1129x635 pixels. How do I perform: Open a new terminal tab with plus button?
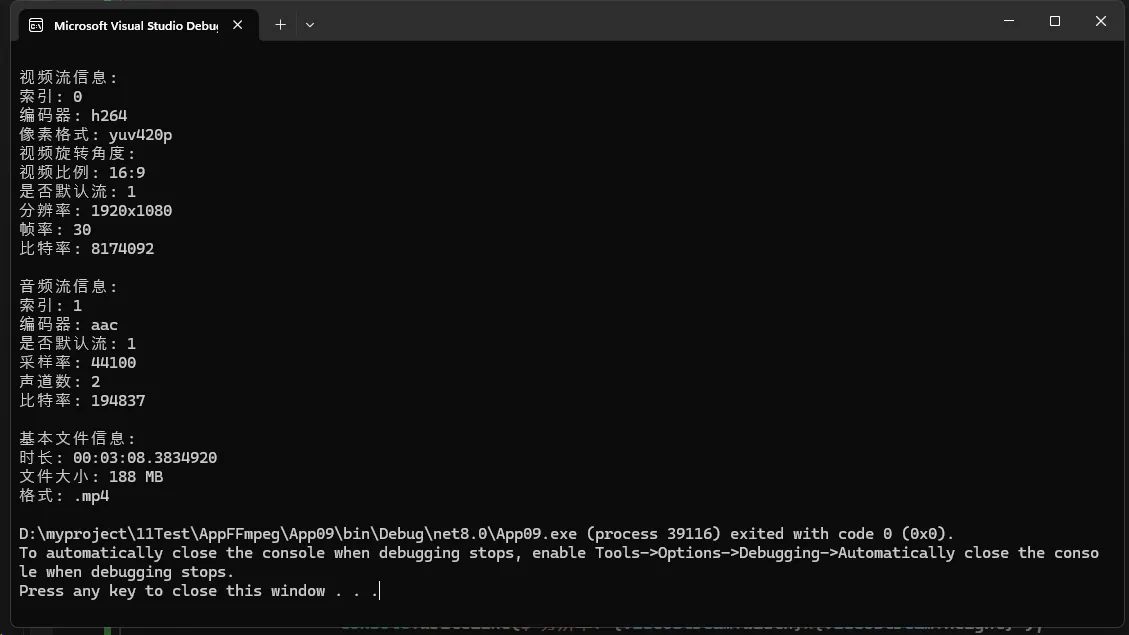point(280,25)
